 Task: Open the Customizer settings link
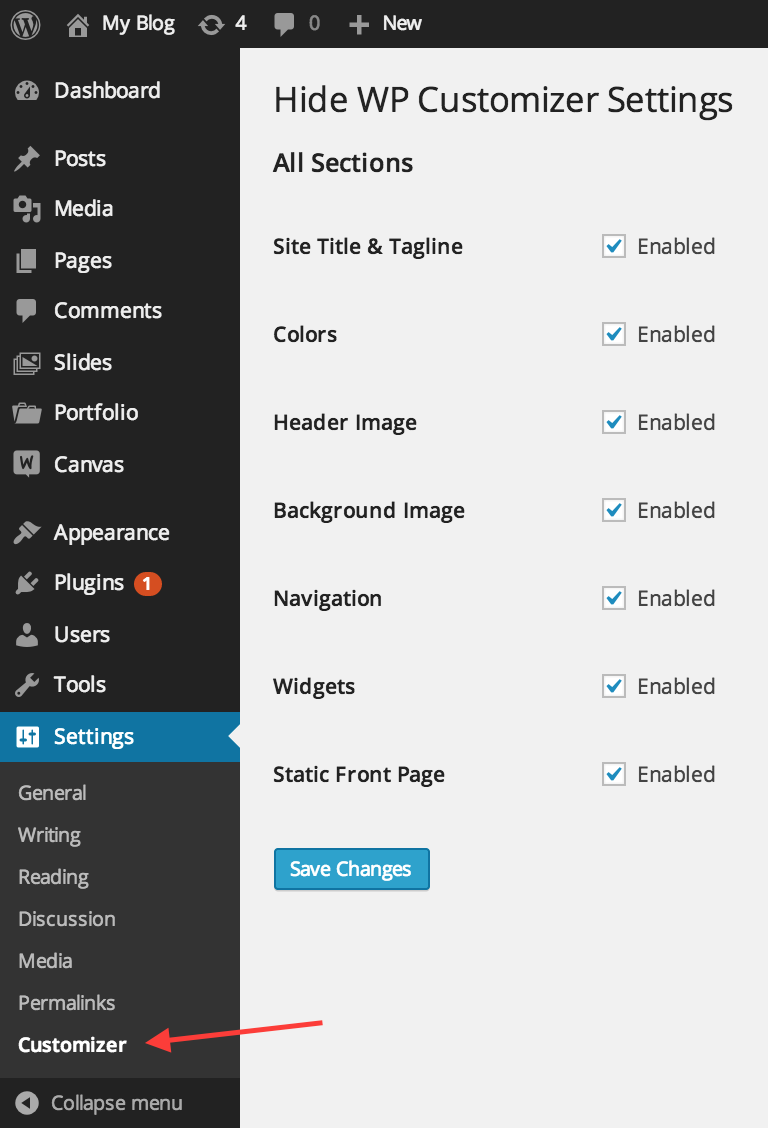72,1045
